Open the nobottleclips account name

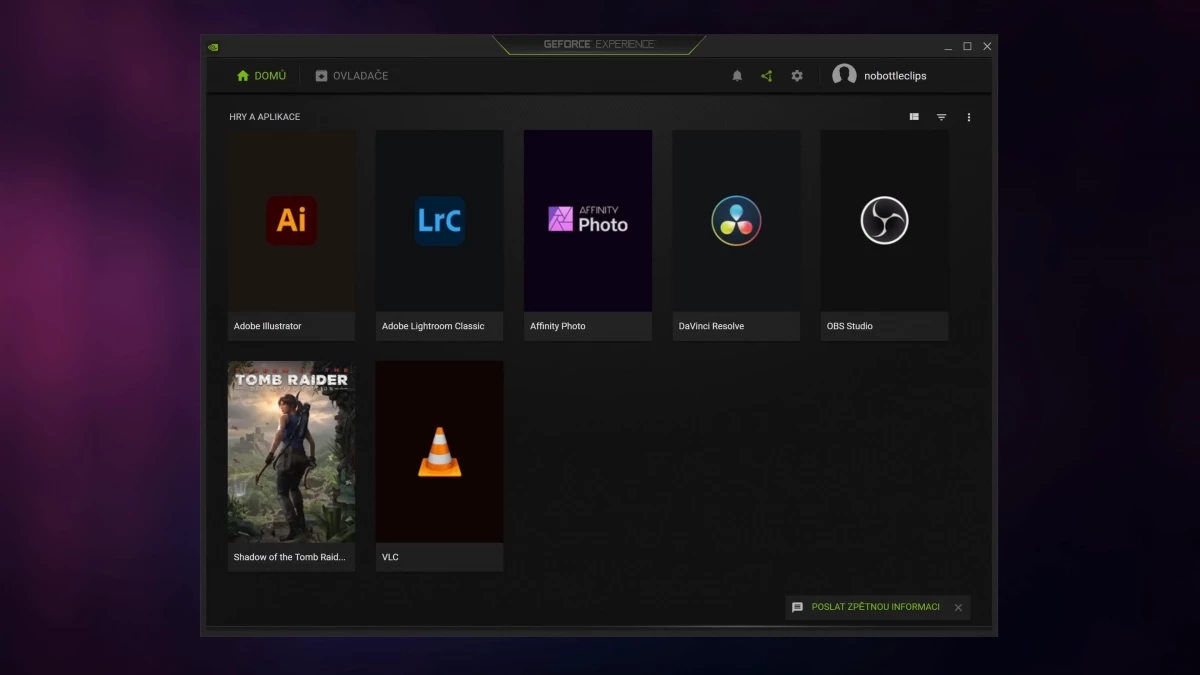[895, 76]
